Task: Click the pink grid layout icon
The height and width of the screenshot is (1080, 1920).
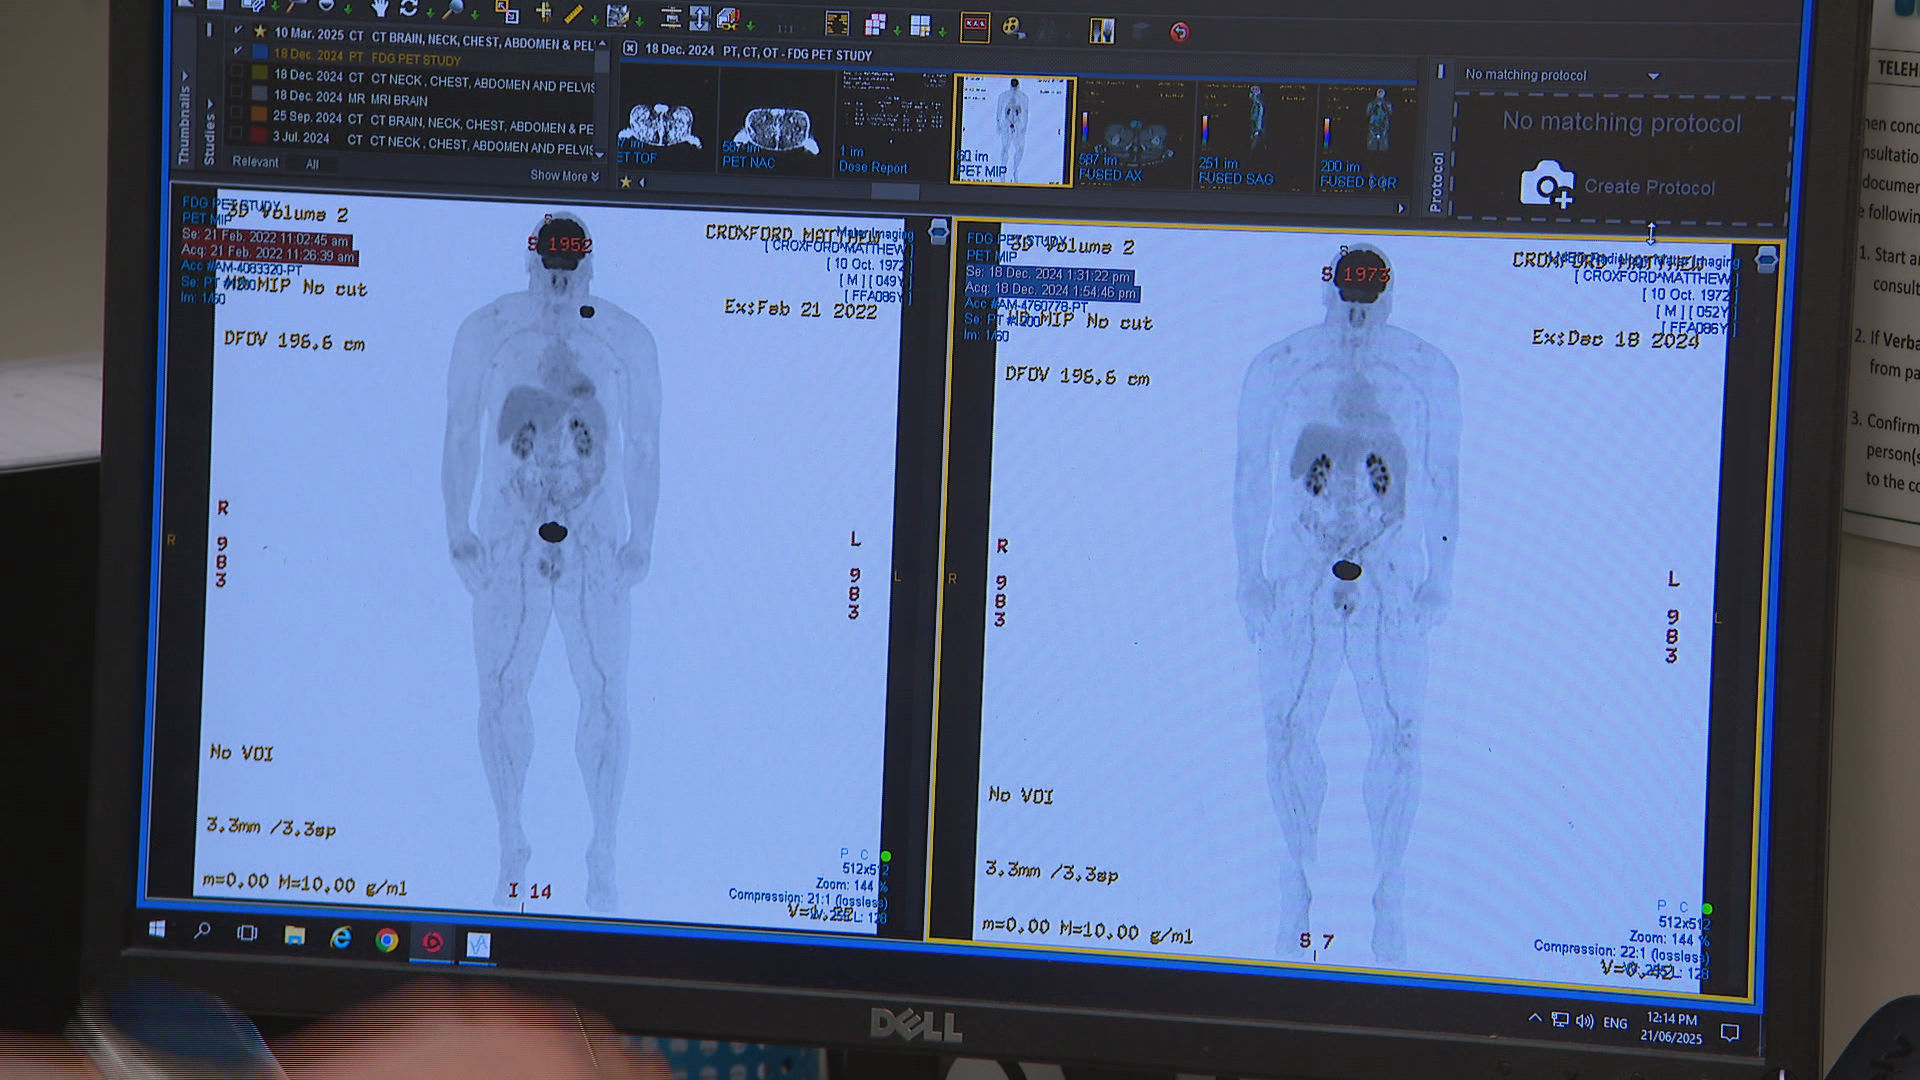Action: tap(876, 24)
